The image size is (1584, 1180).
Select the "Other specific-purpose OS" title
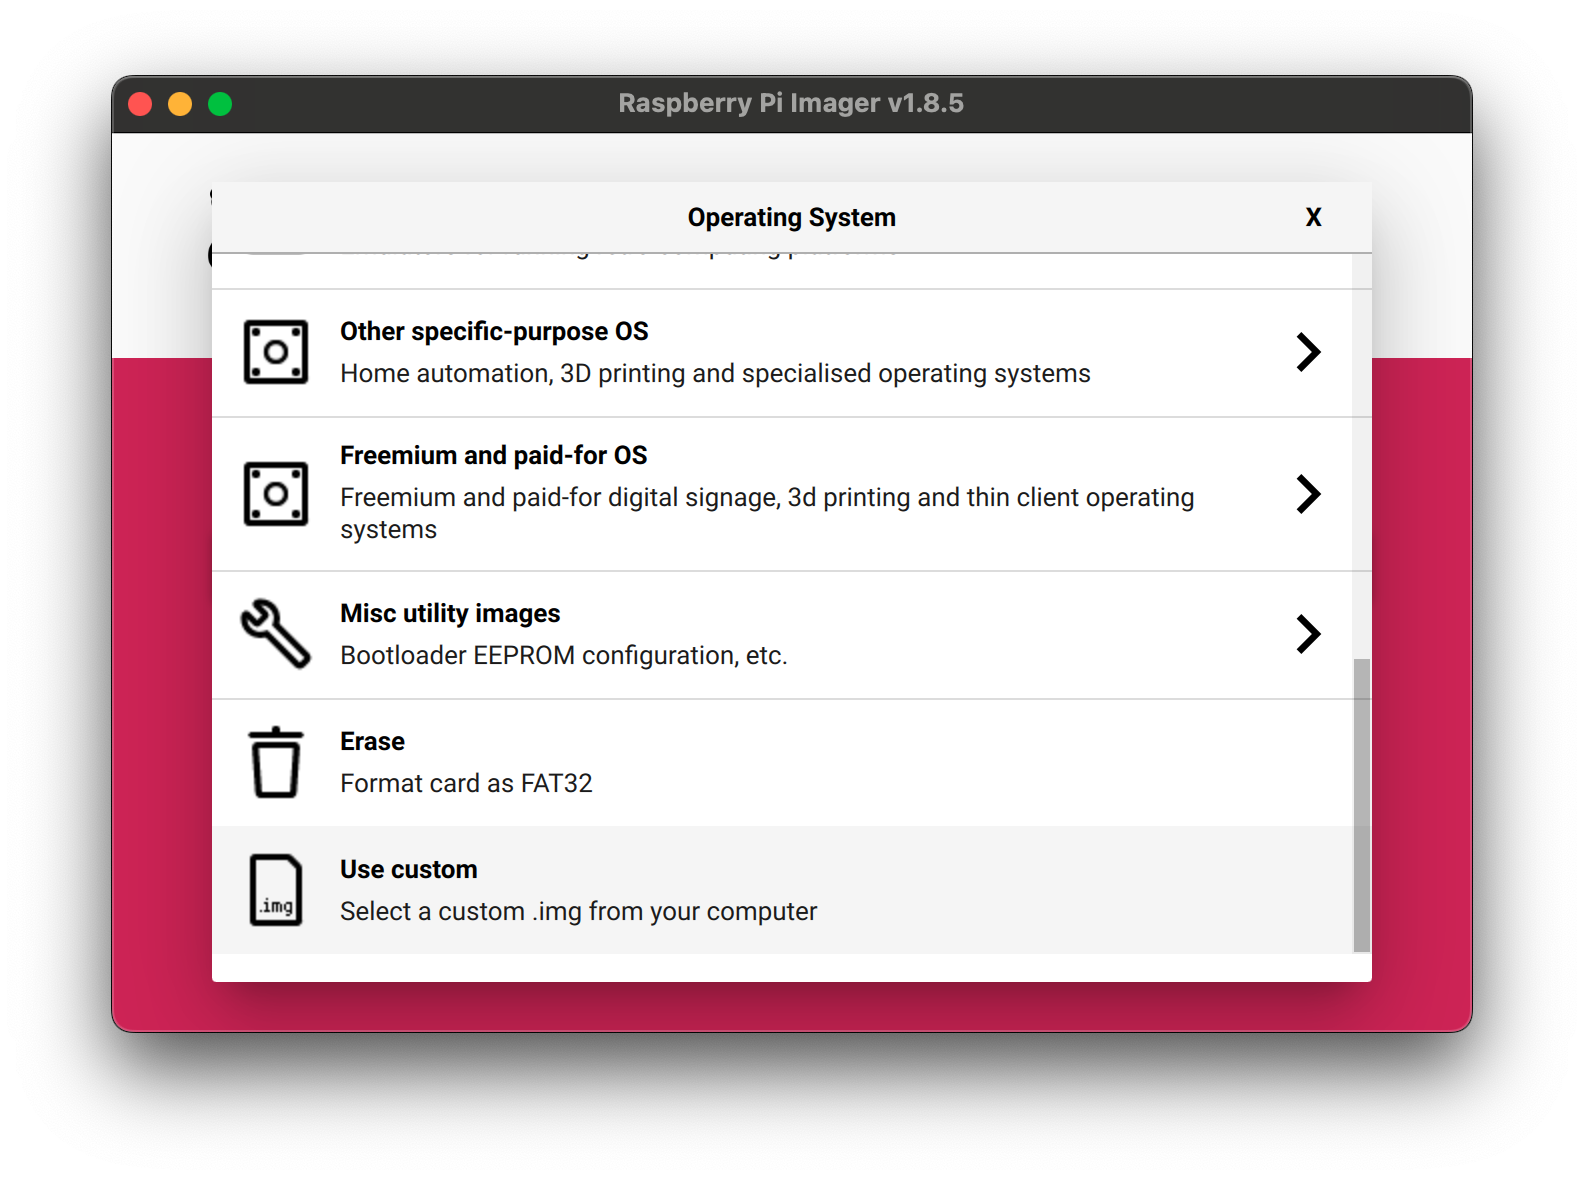coord(494,332)
